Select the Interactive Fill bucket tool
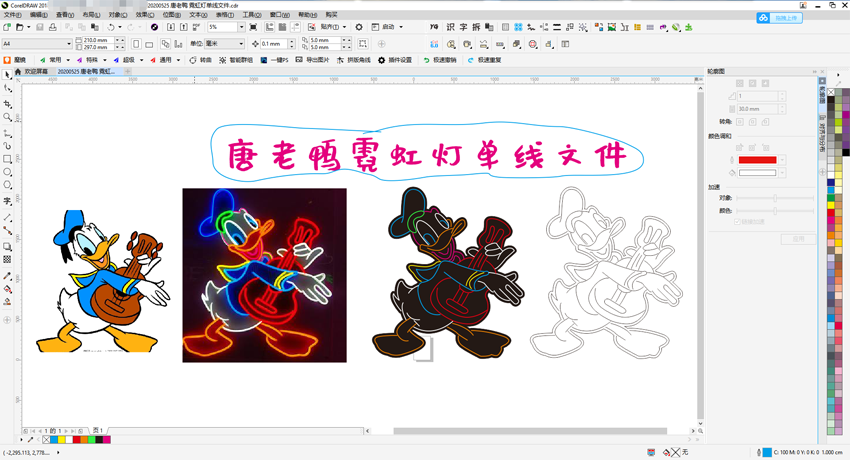The height and width of the screenshot is (460, 850). [7, 289]
